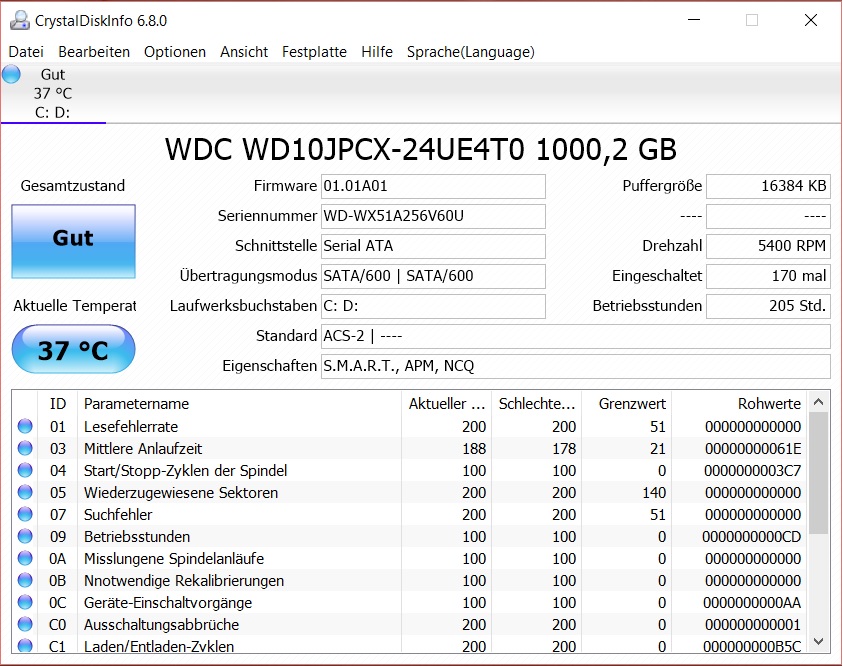
Task: Click status orb of Misslungene Spindelanläufe row
Action: click(25, 558)
